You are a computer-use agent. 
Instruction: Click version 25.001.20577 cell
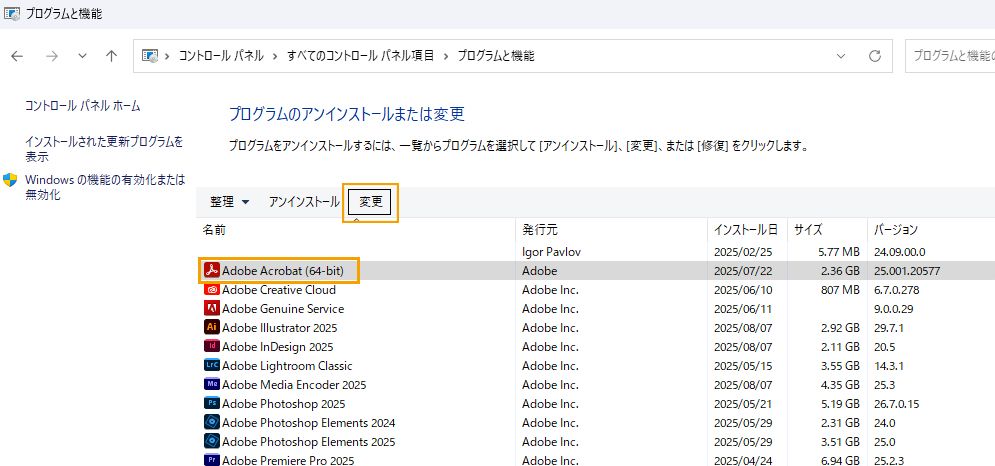click(x=906, y=271)
